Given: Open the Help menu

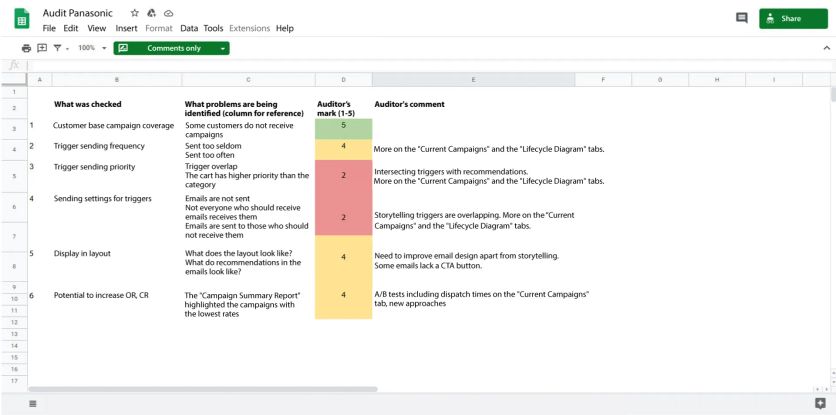Looking at the screenshot, I should tap(285, 28).
